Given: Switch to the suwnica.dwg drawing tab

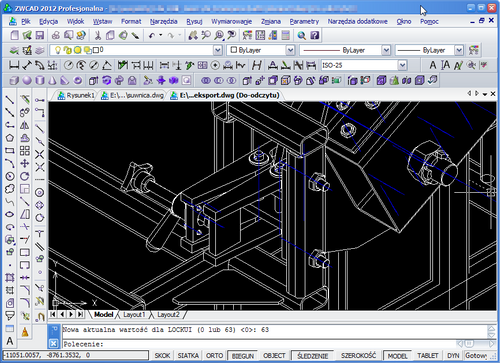Looking at the screenshot, I should [133, 96].
